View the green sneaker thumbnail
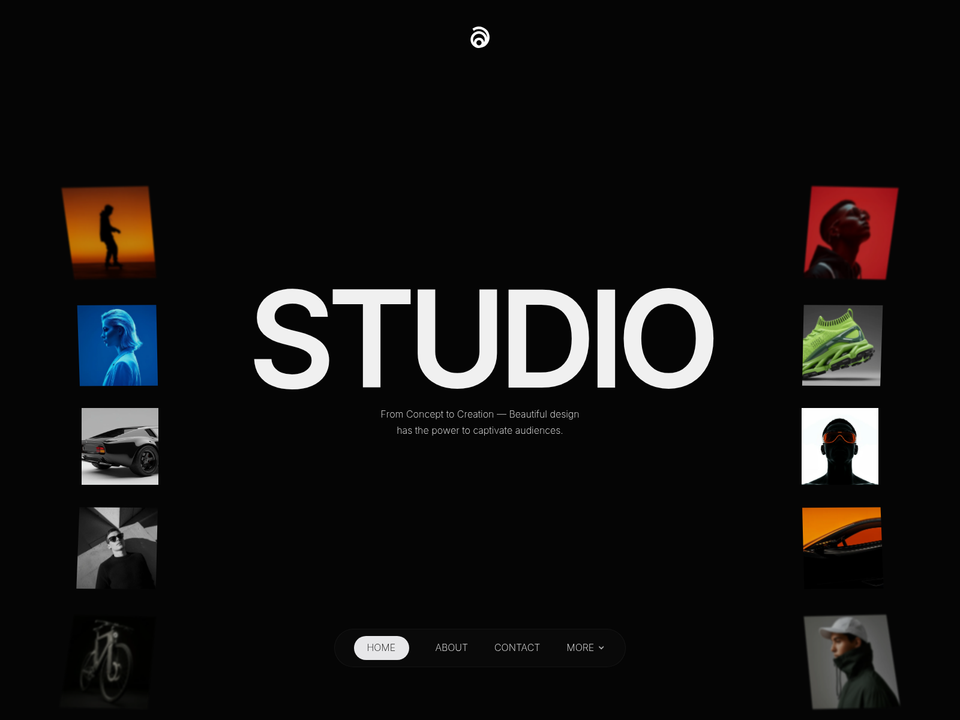The height and width of the screenshot is (720, 960). [842, 345]
